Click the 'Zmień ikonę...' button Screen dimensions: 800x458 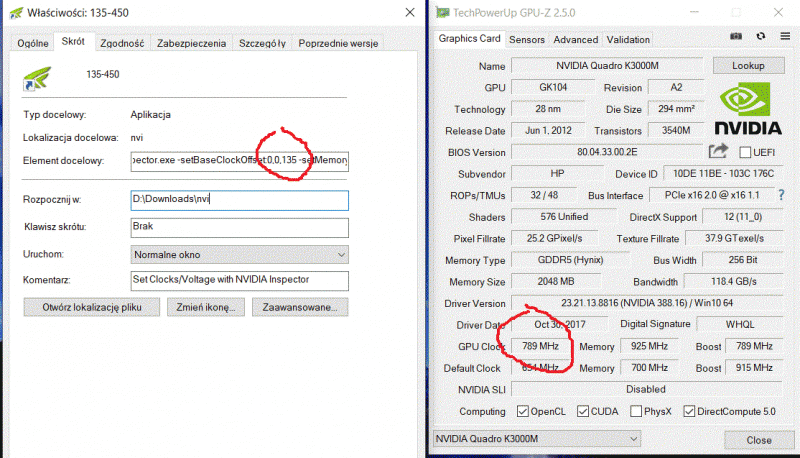pyautogui.click(x=206, y=307)
